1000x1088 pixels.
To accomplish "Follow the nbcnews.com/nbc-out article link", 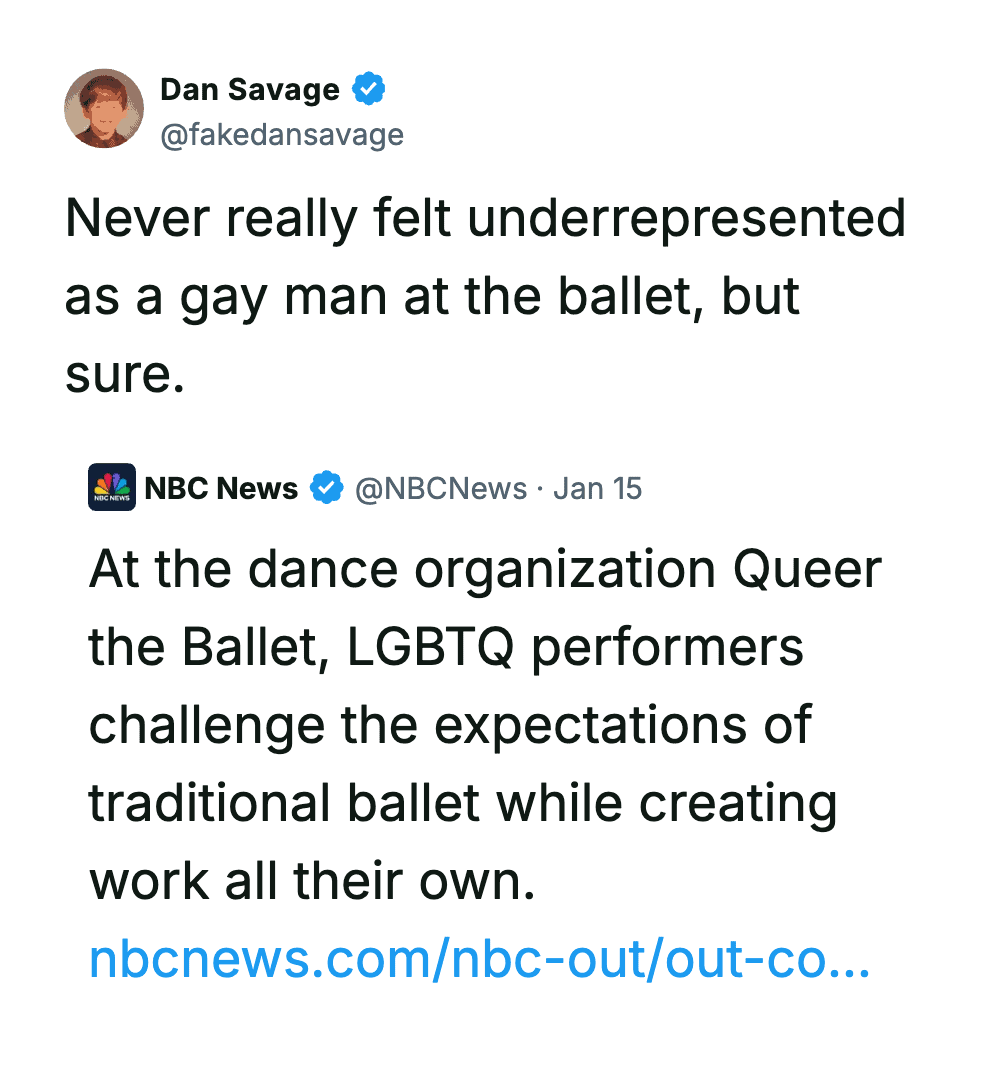I will tap(480, 959).
